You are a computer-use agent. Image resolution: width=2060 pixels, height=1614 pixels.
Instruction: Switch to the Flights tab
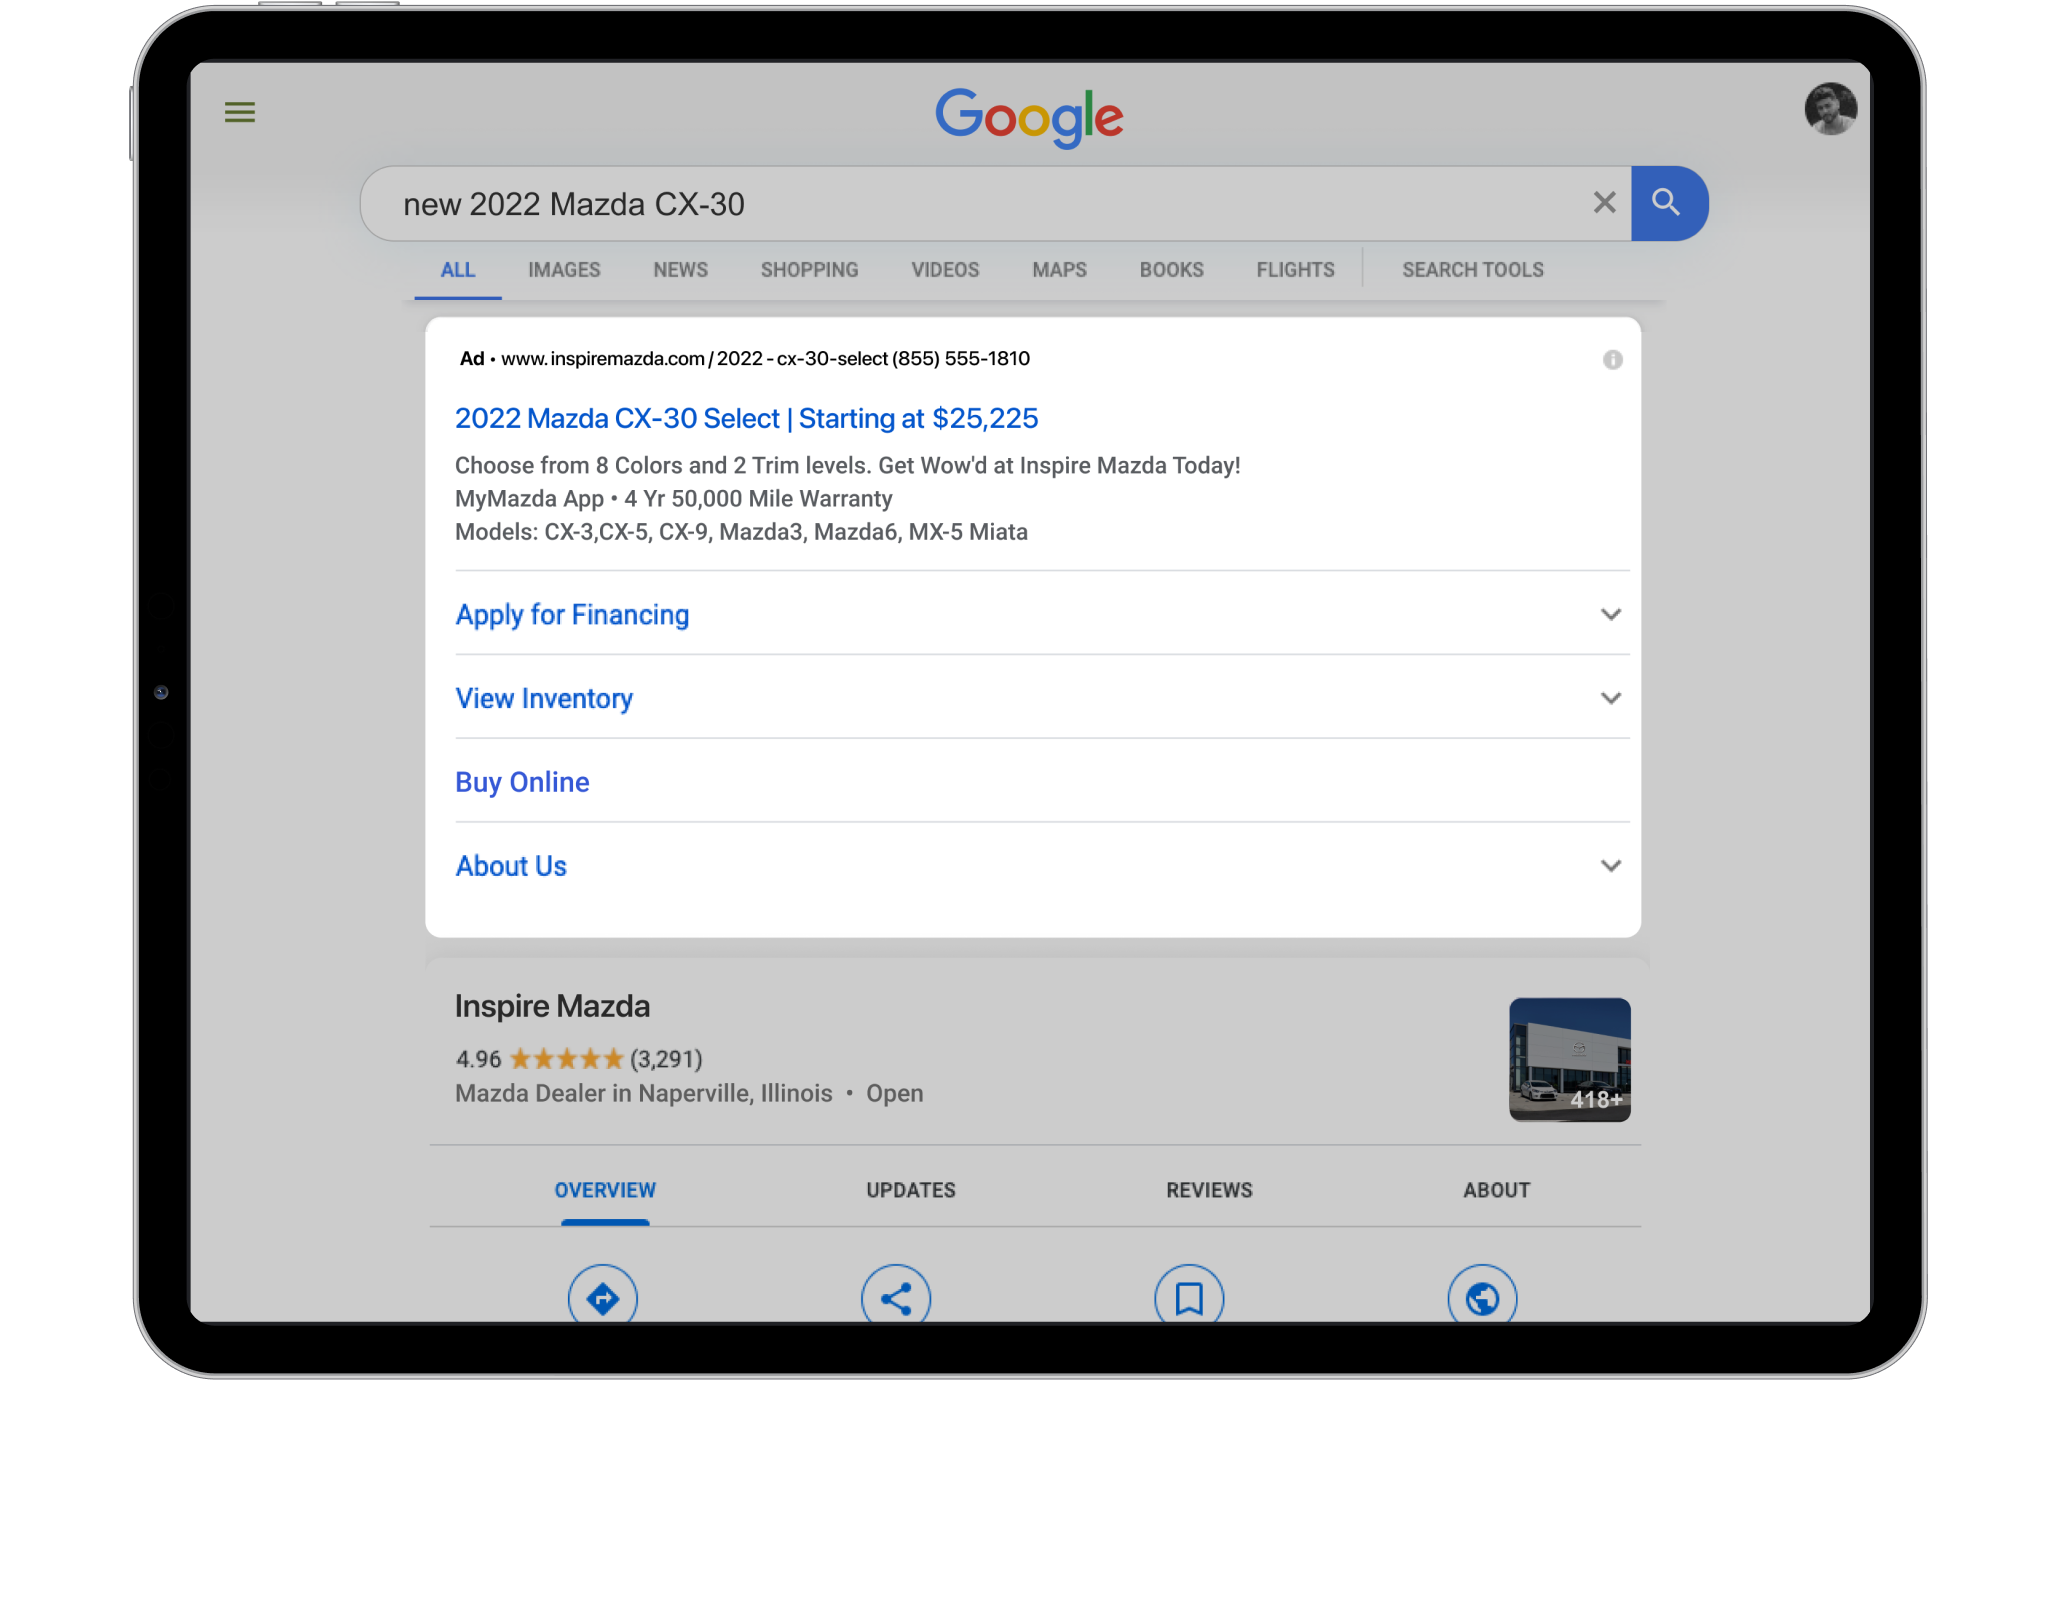(1295, 270)
